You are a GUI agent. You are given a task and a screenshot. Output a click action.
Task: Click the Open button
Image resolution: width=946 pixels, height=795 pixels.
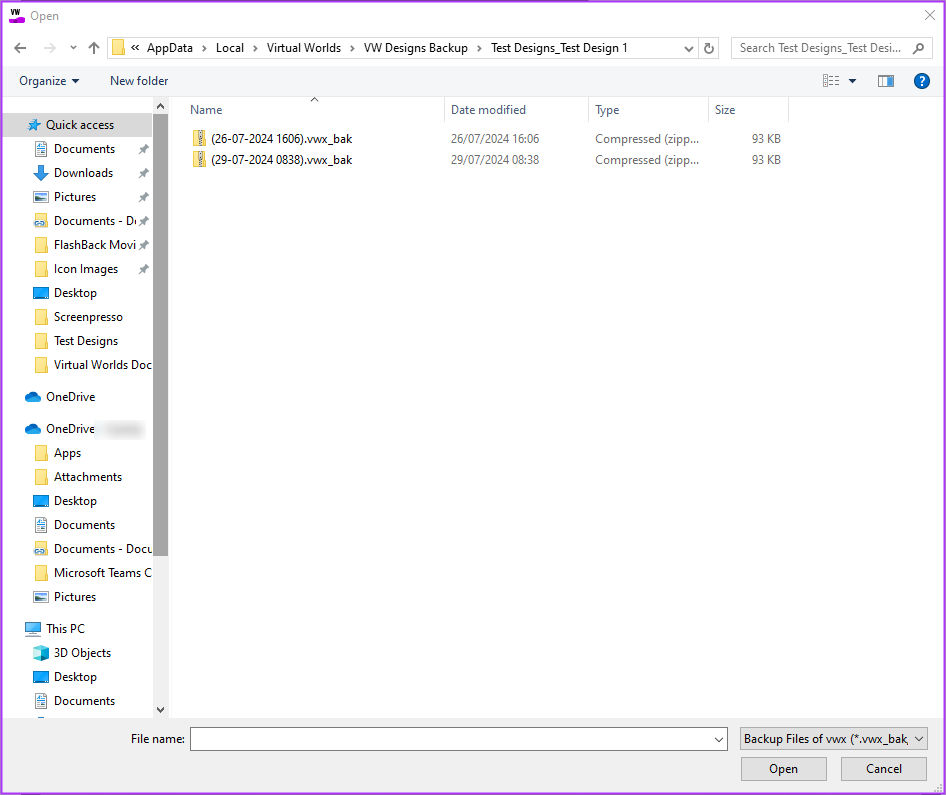783,769
